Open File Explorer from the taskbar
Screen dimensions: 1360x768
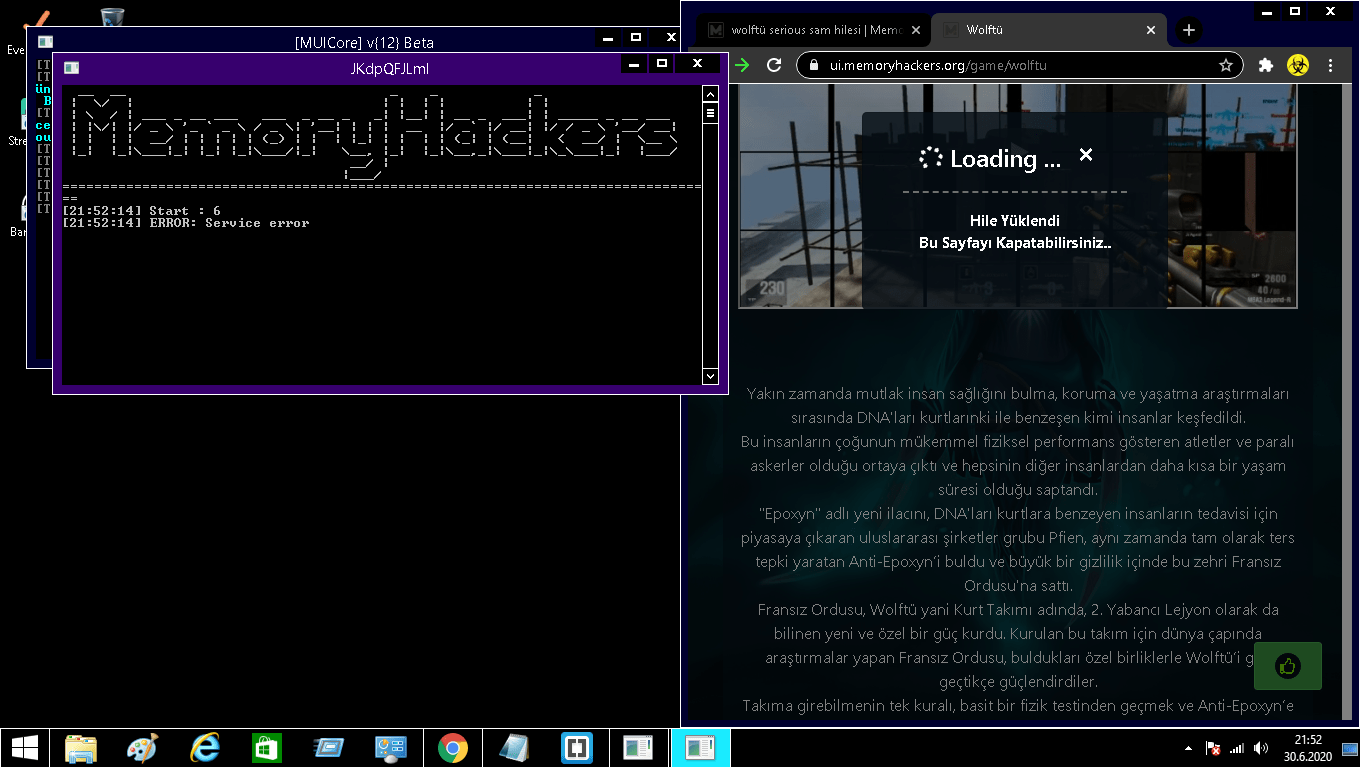tap(81, 748)
